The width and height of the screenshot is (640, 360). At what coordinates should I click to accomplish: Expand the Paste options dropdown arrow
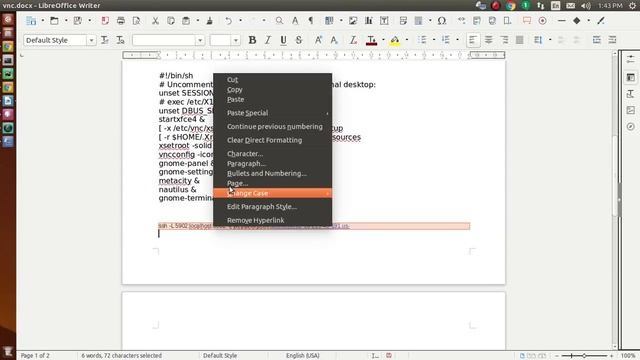[198, 20]
